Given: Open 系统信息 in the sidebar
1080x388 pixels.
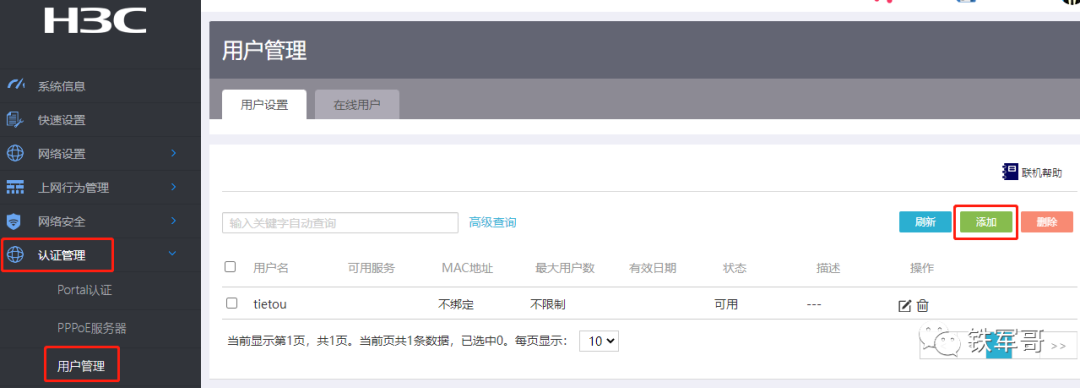Looking at the screenshot, I should point(61,86).
